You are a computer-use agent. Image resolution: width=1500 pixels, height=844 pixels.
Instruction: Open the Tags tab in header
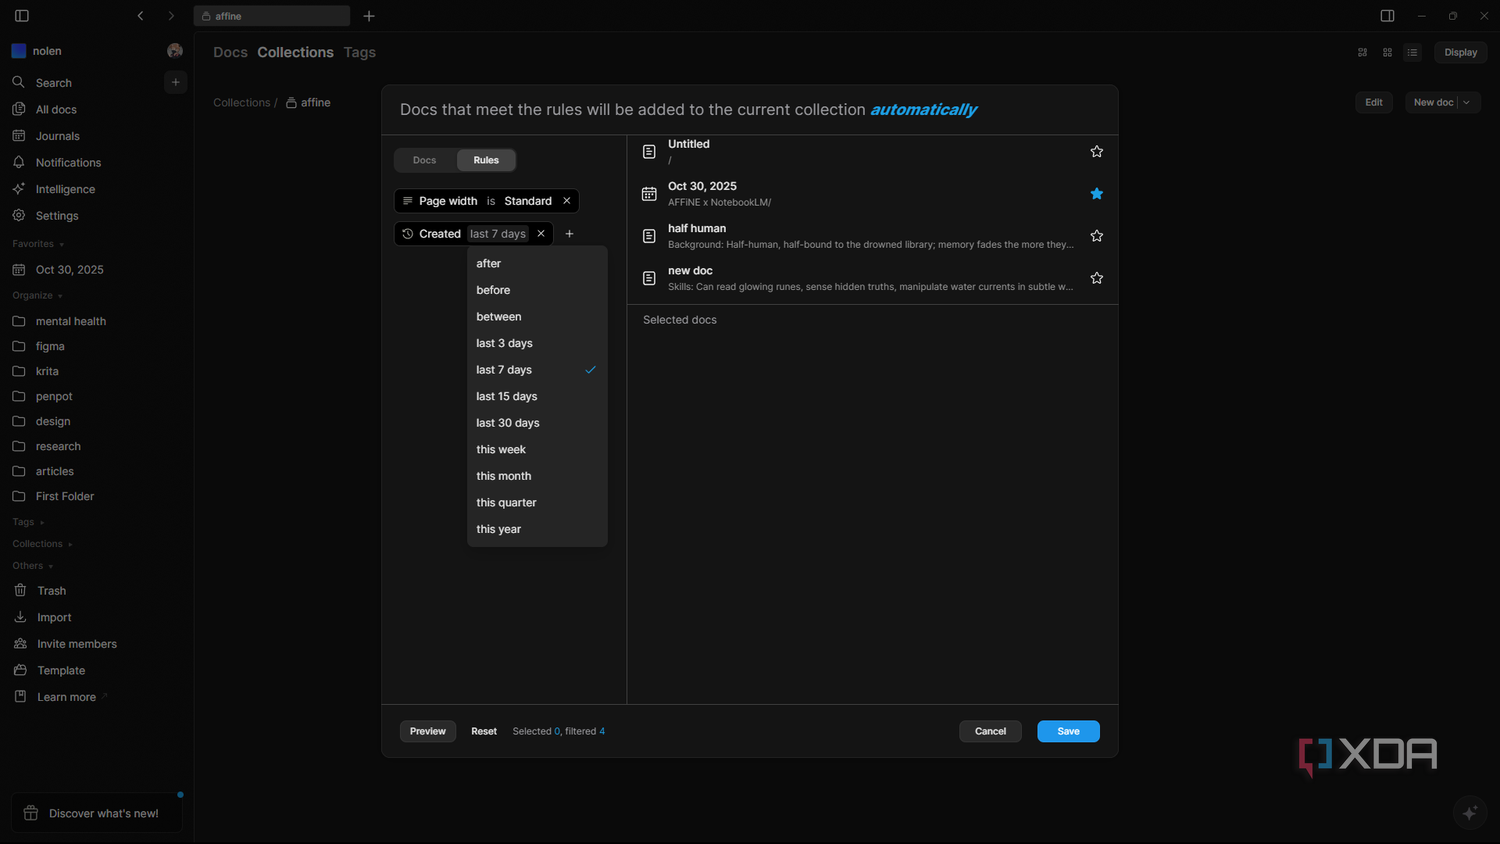click(360, 52)
